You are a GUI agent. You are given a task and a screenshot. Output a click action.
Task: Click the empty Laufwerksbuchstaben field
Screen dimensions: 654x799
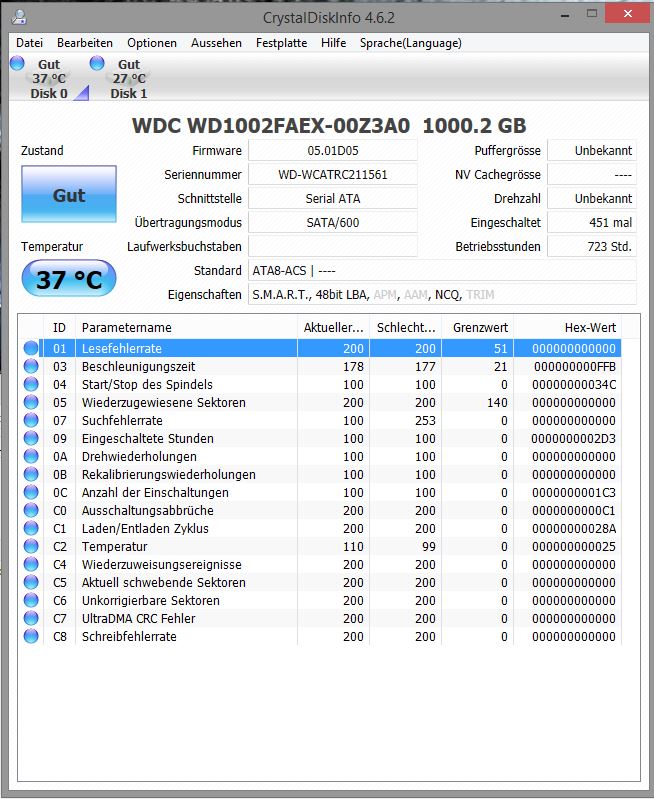click(x=333, y=246)
